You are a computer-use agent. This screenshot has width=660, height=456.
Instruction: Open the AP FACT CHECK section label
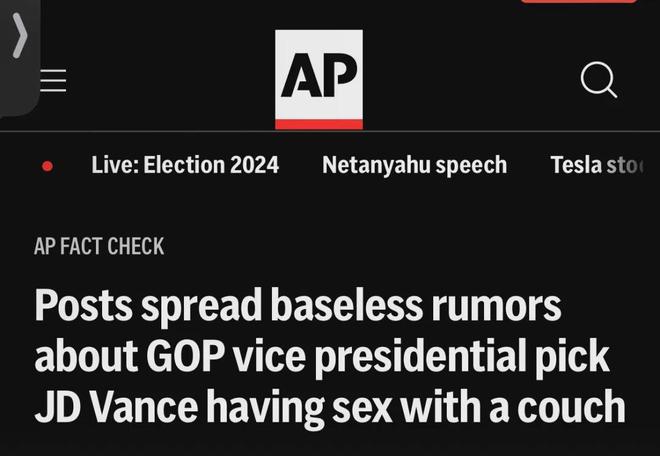pyautogui.click(x=99, y=246)
